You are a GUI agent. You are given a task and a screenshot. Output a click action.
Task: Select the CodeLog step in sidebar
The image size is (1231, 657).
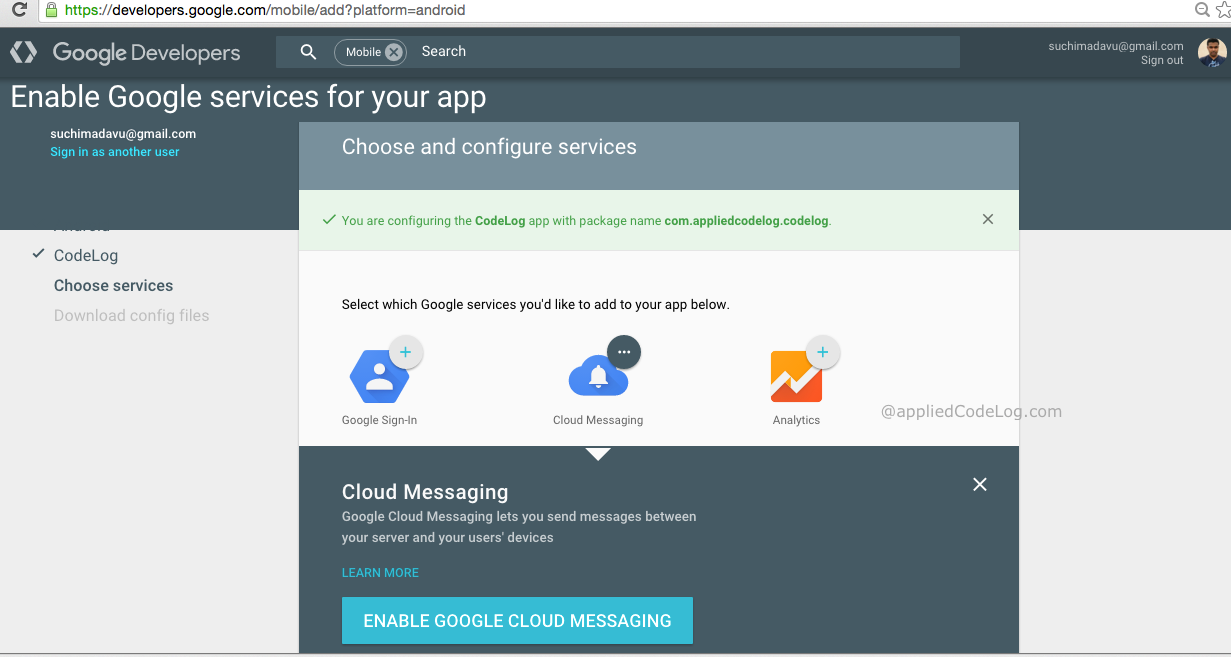[86, 255]
